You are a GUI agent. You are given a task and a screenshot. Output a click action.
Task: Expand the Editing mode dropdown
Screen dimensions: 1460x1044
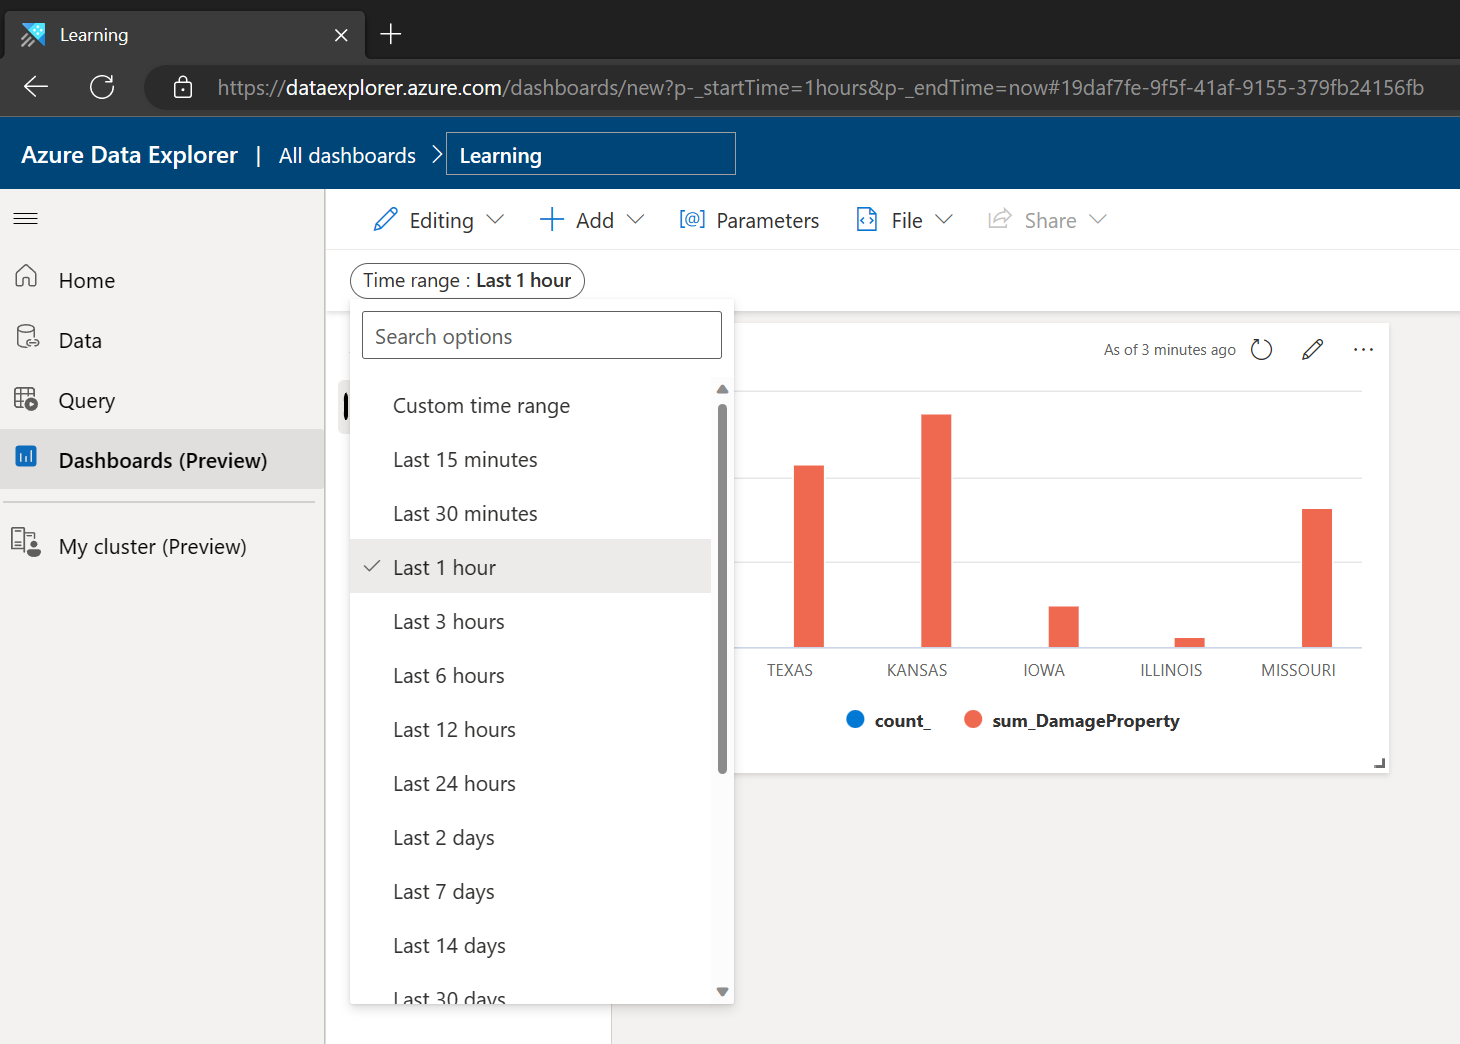(x=439, y=220)
